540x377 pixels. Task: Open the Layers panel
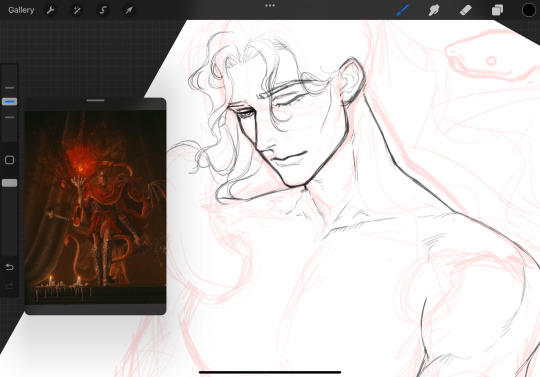(497, 10)
